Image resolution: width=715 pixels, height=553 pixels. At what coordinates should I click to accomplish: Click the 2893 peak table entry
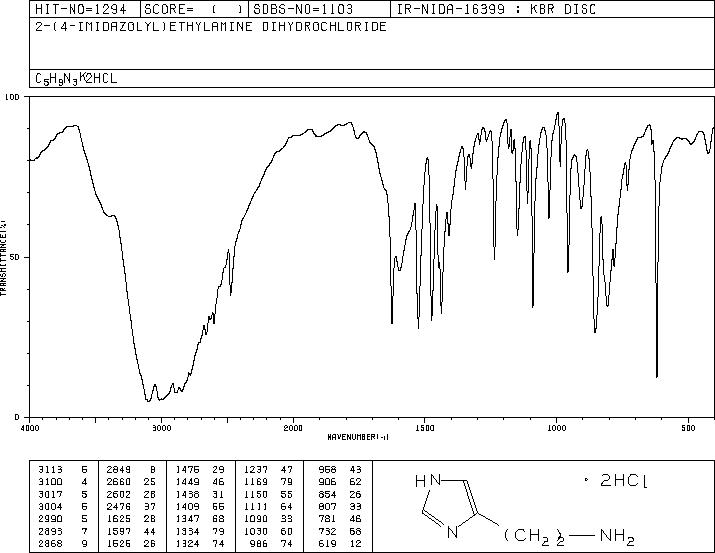click(x=50, y=531)
